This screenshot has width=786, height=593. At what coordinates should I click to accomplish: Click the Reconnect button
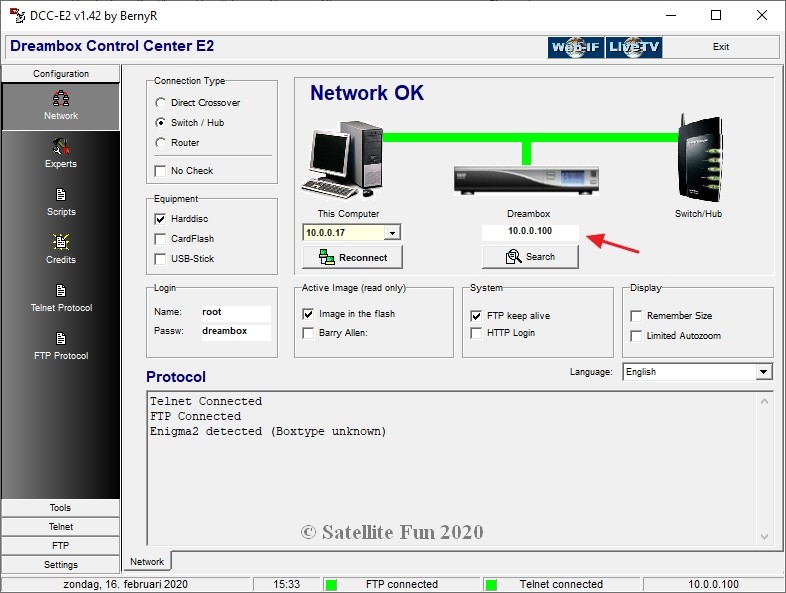coord(352,258)
